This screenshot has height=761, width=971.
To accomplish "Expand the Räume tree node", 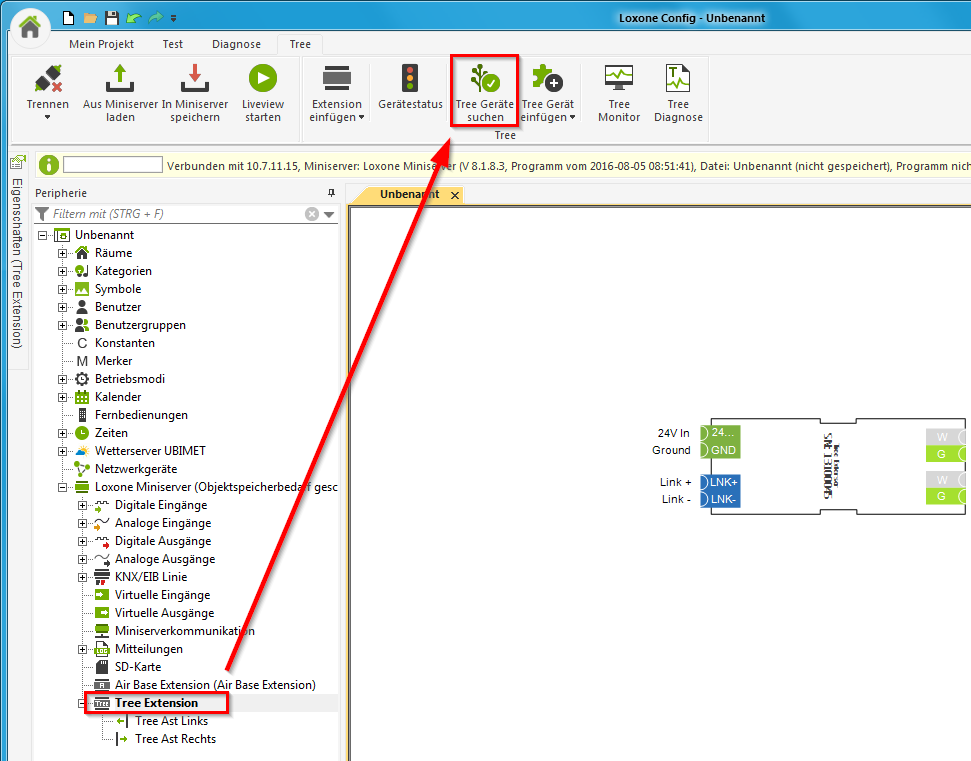I will pyautogui.click(x=63, y=253).
